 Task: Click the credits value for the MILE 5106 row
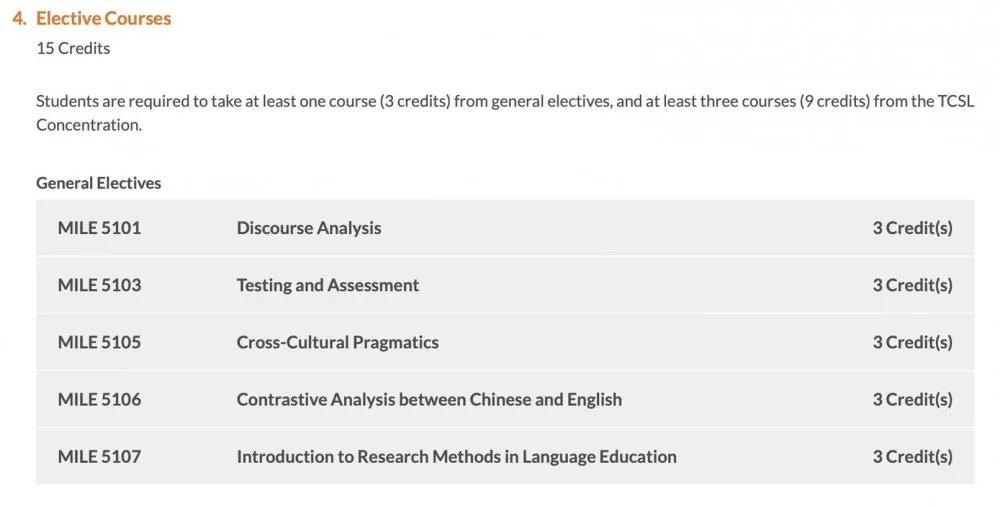912,399
